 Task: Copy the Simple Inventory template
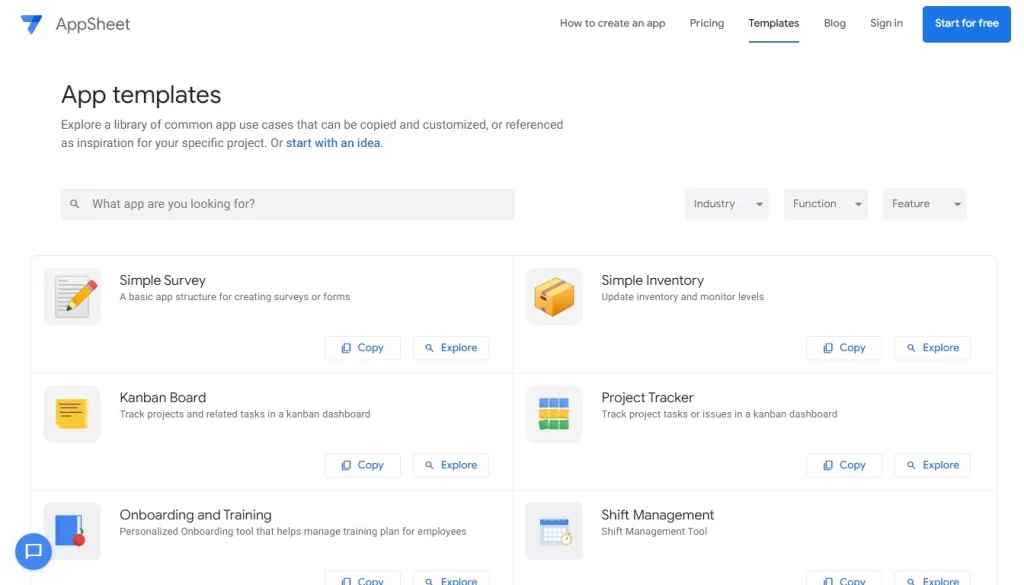pyautogui.click(x=844, y=348)
